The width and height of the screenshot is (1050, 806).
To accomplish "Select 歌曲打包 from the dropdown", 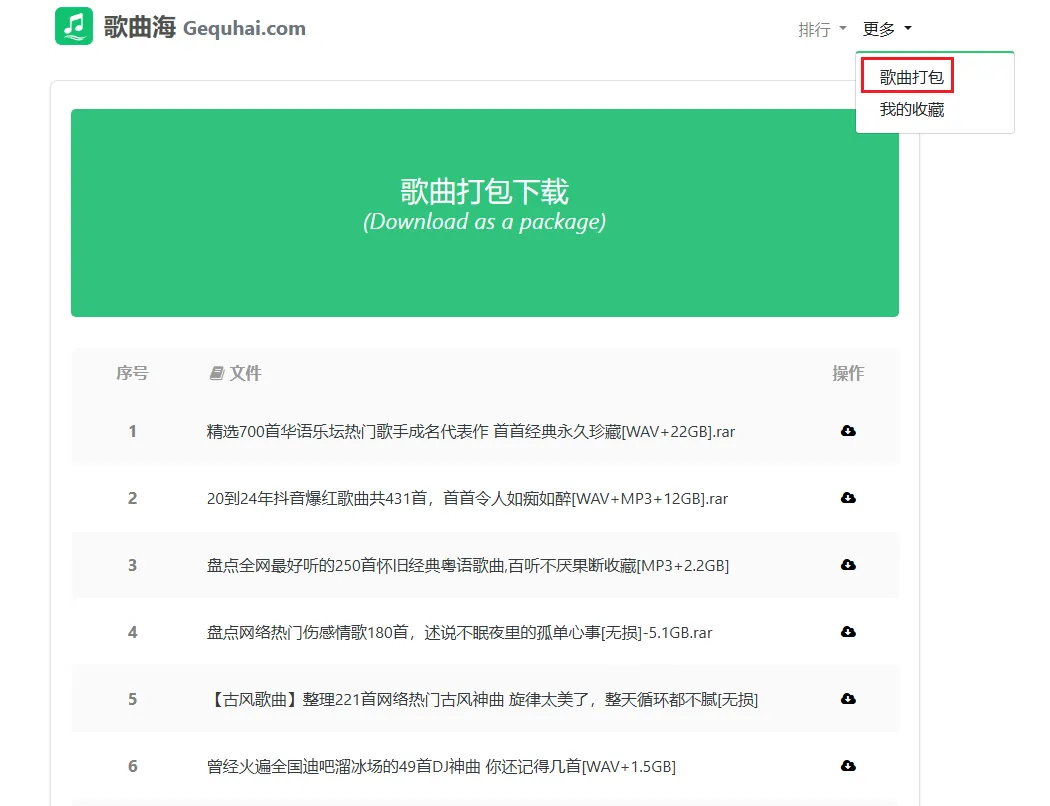I will [x=911, y=77].
